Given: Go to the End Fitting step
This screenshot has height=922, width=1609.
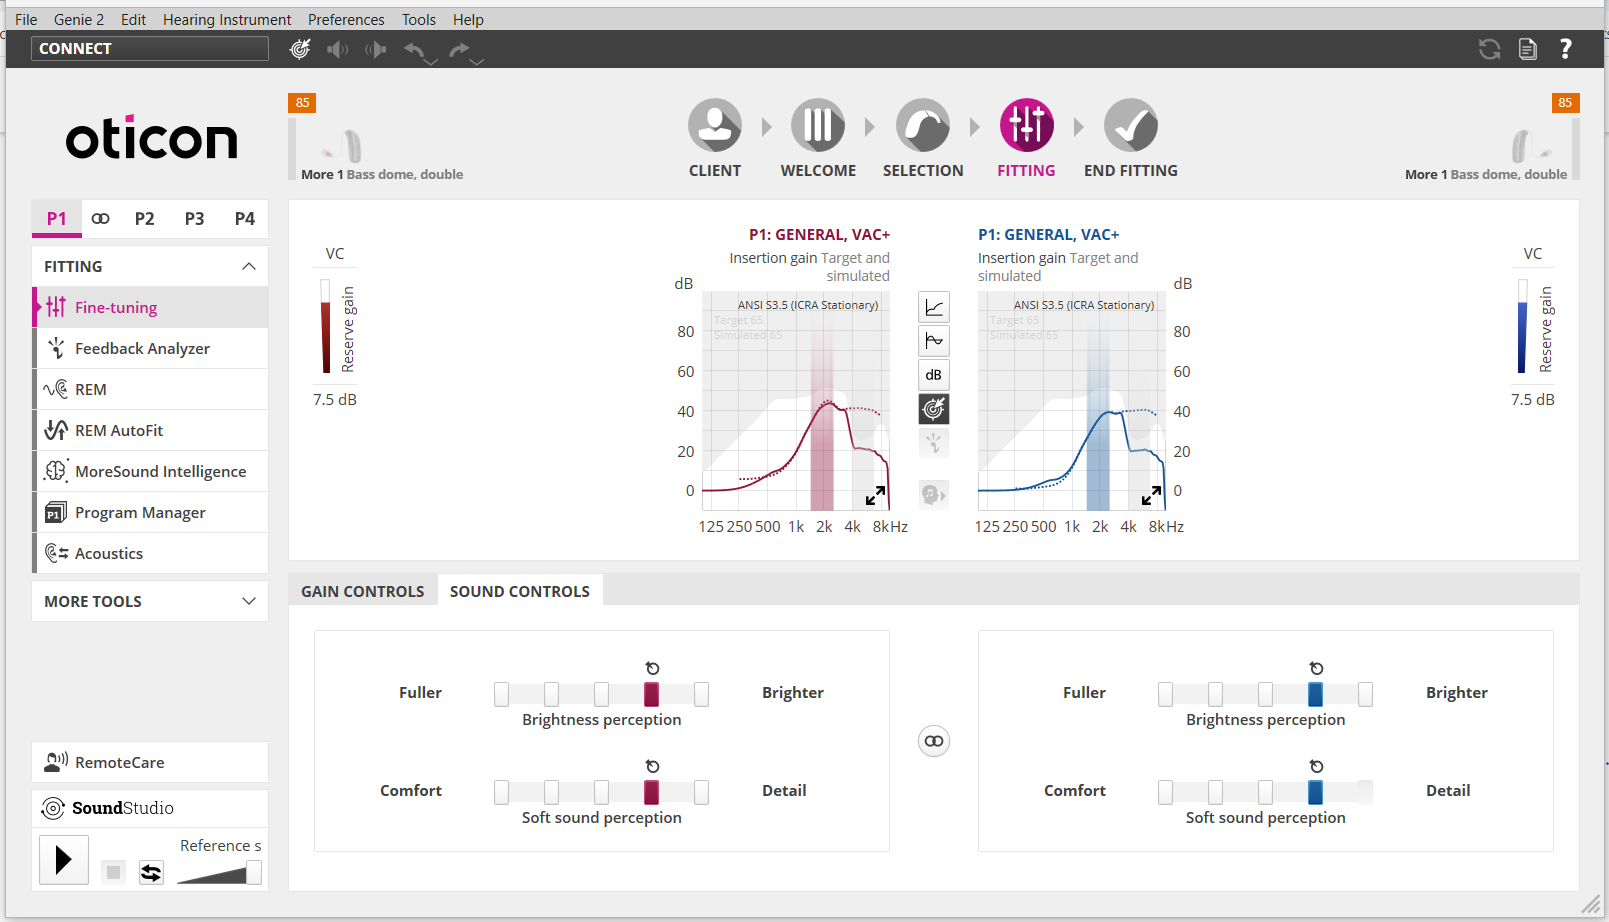Looking at the screenshot, I should [1131, 139].
